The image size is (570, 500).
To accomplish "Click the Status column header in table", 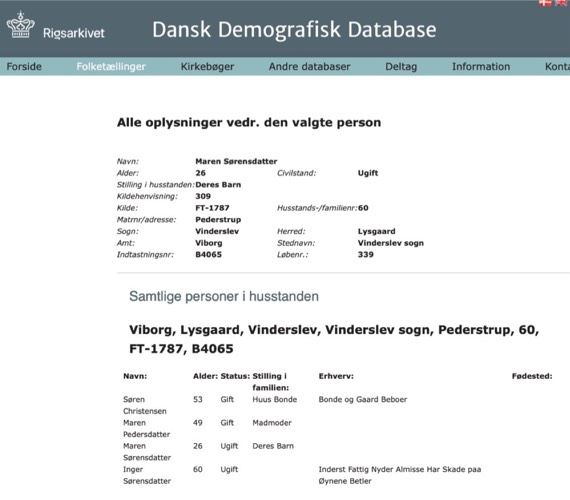I will (x=235, y=376).
